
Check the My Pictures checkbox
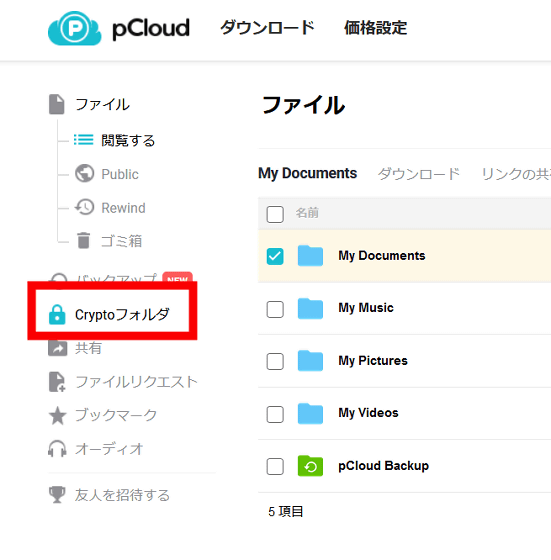275,361
